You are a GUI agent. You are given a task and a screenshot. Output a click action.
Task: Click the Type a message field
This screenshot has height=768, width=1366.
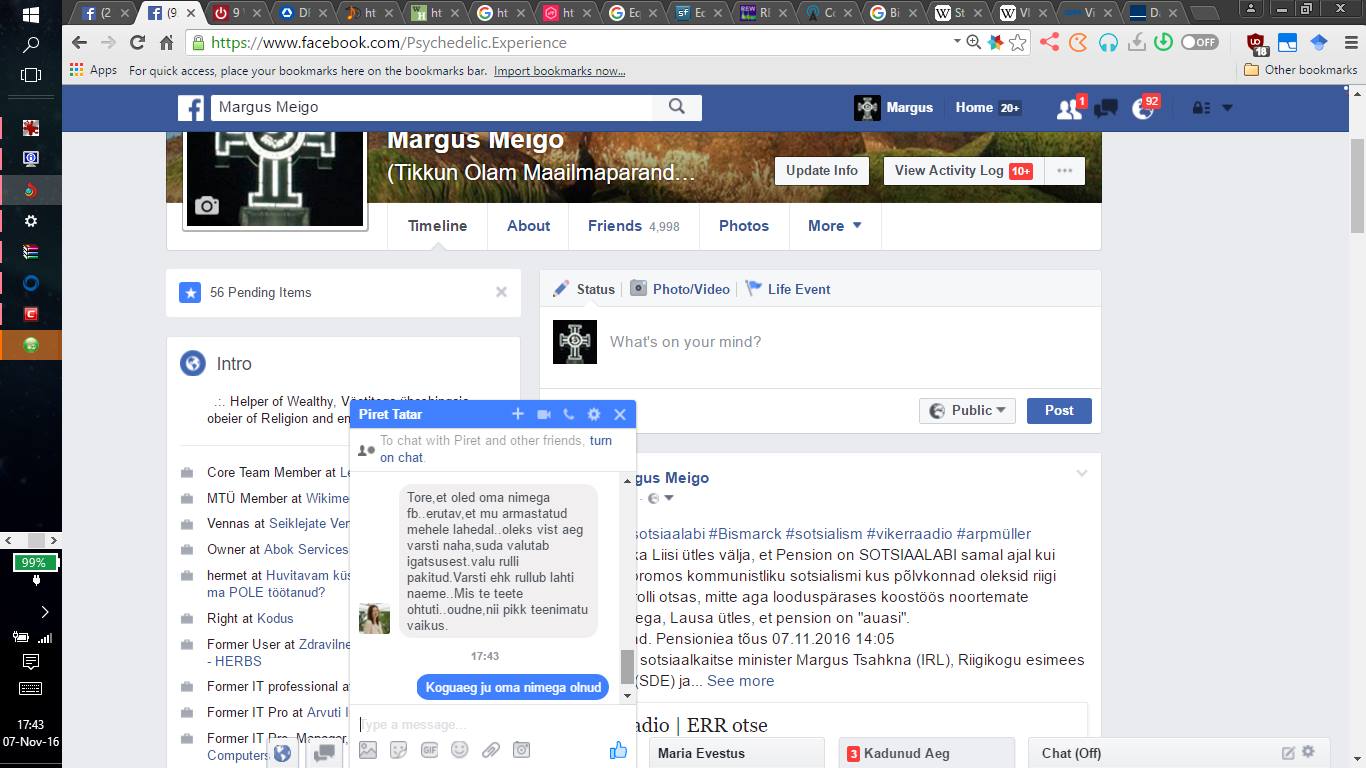(492, 724)
